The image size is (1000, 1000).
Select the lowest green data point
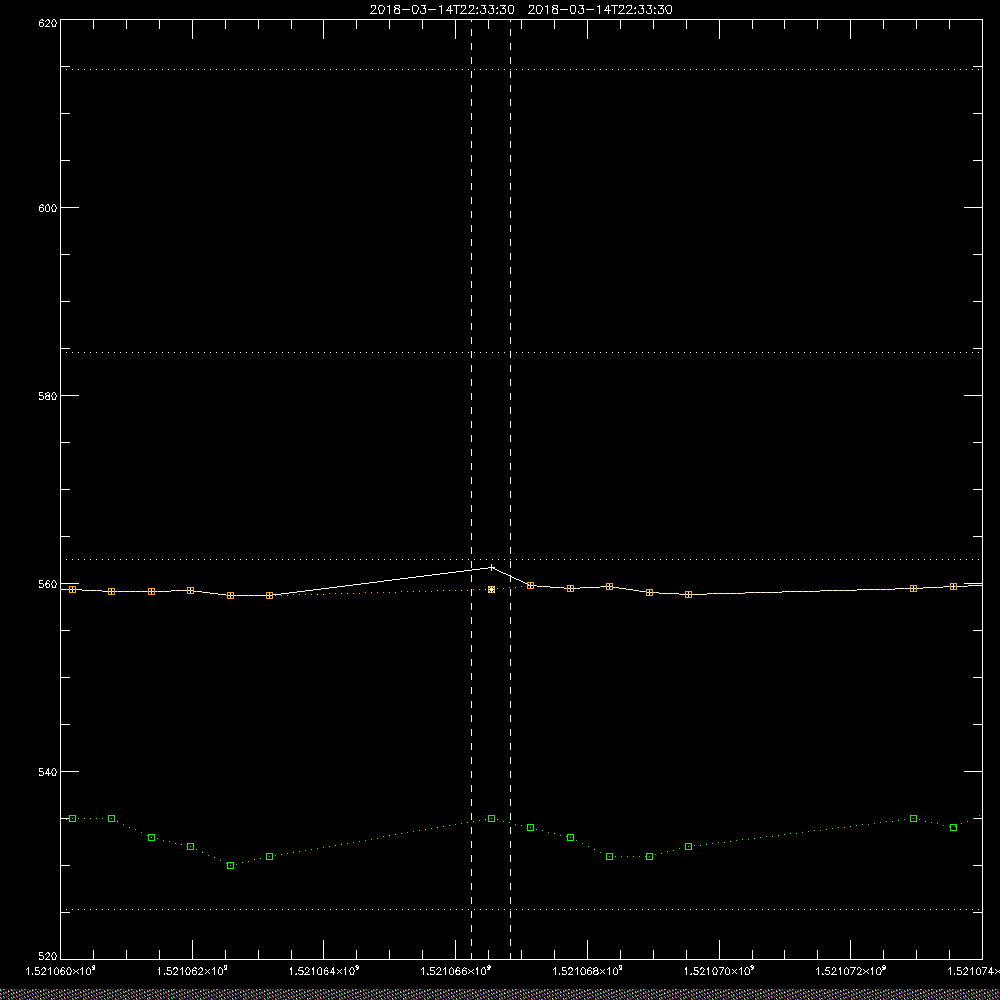click(x=230, y=865)
